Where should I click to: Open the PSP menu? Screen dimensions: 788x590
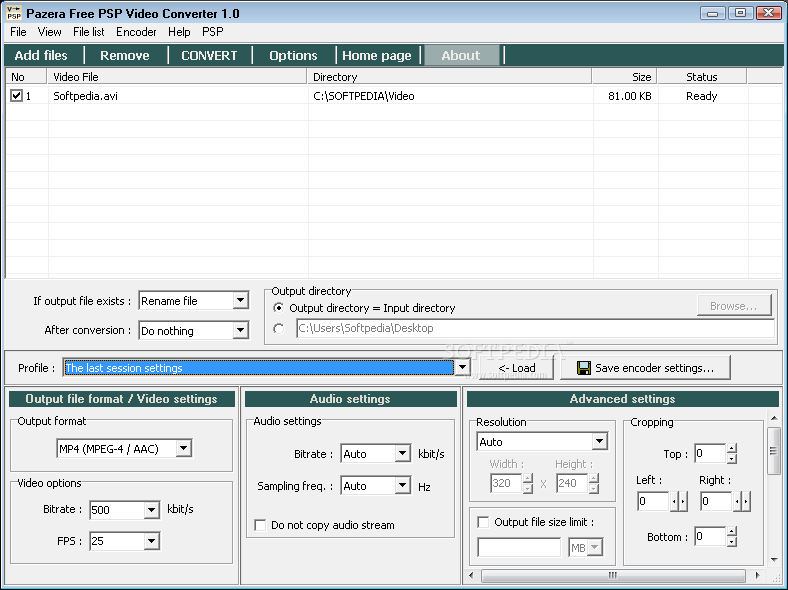tap(213, 32)
